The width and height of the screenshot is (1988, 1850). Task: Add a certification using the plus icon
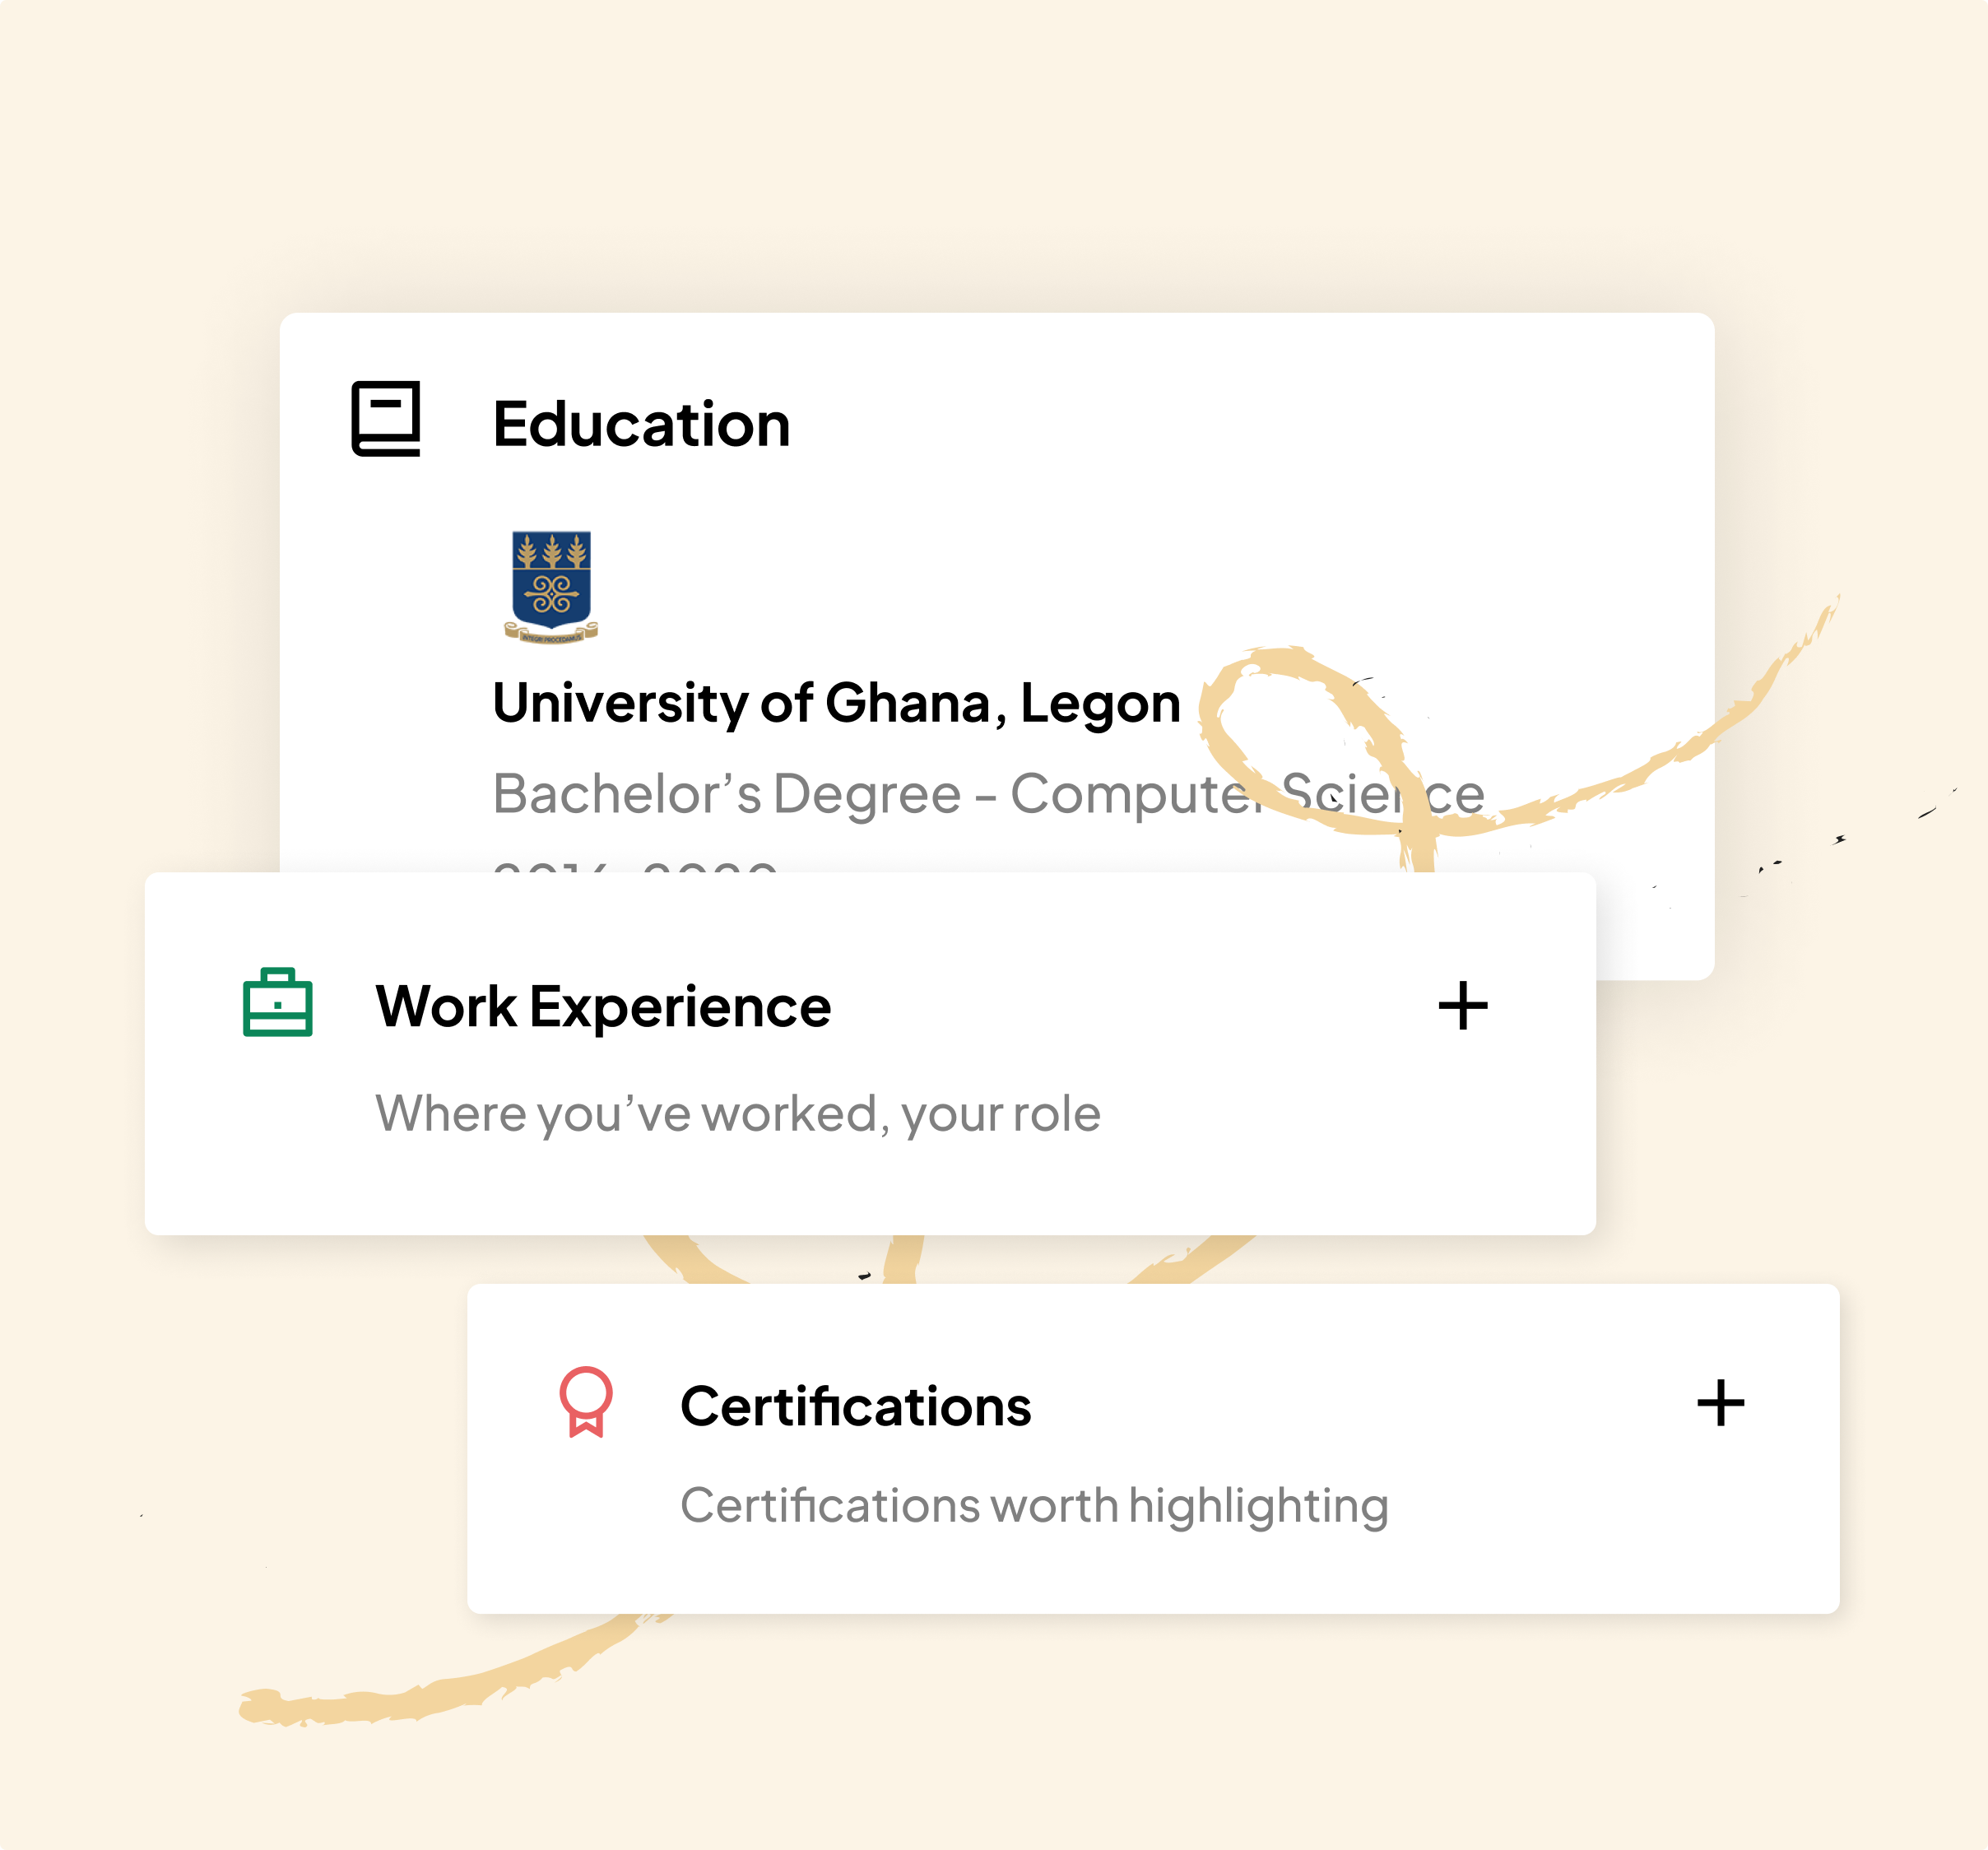click(1720, 1403)
